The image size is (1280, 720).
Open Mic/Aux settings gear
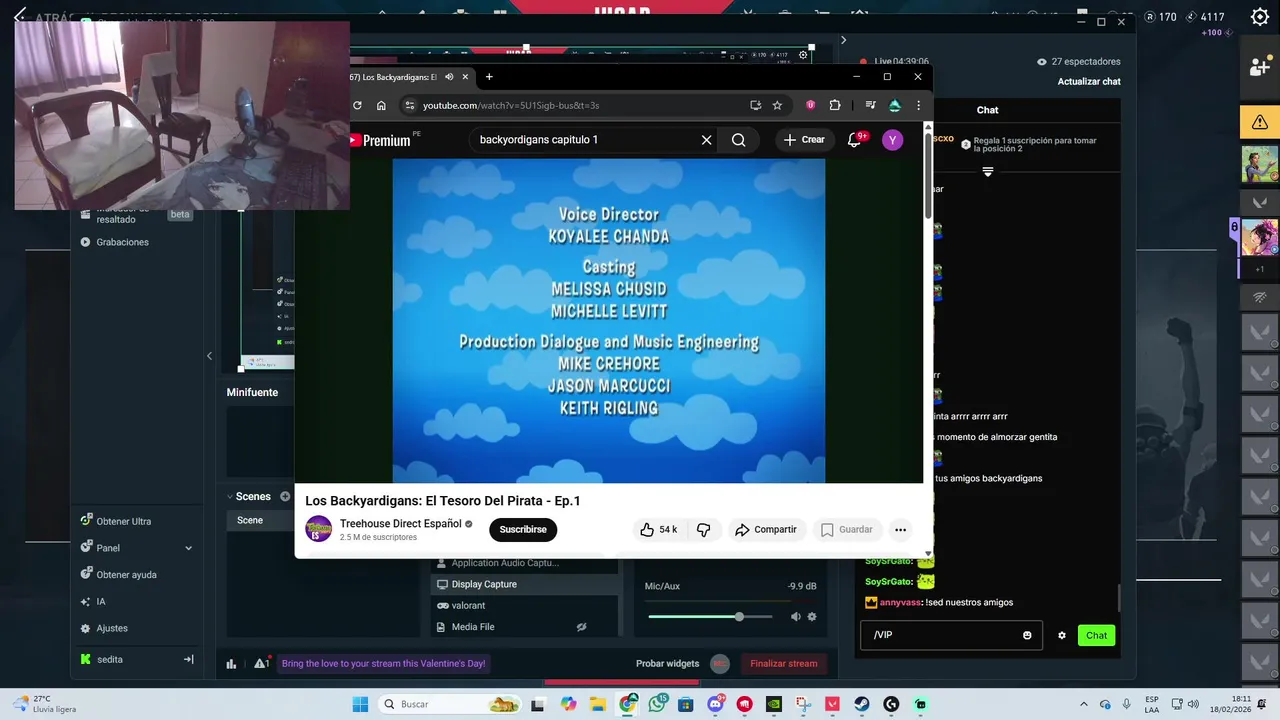point(812,617)
